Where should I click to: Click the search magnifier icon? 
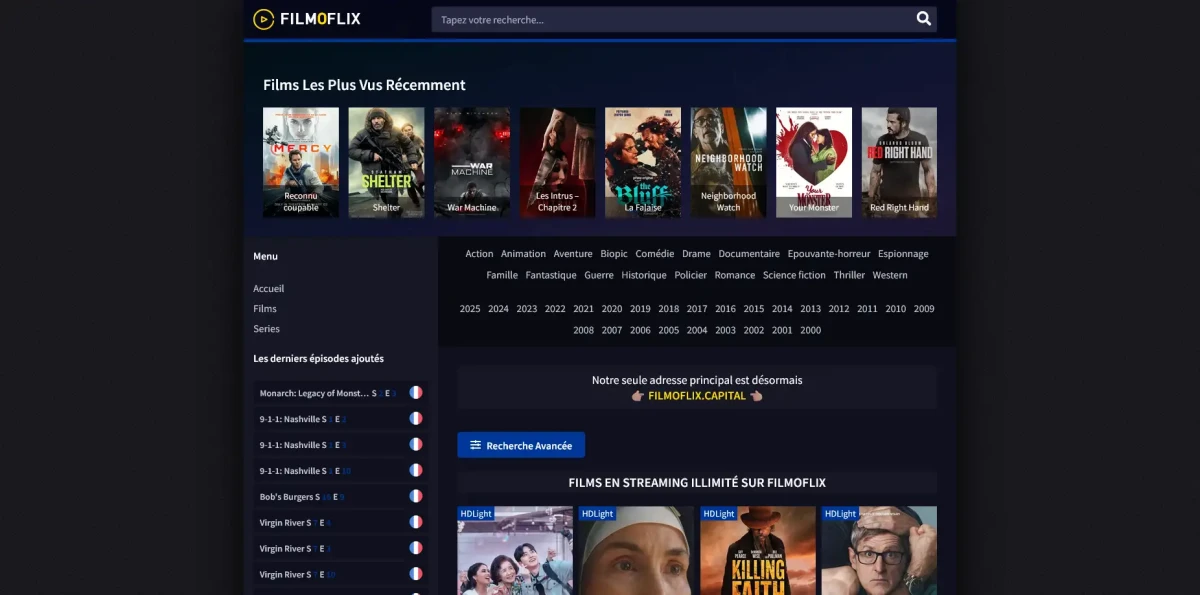923,19
